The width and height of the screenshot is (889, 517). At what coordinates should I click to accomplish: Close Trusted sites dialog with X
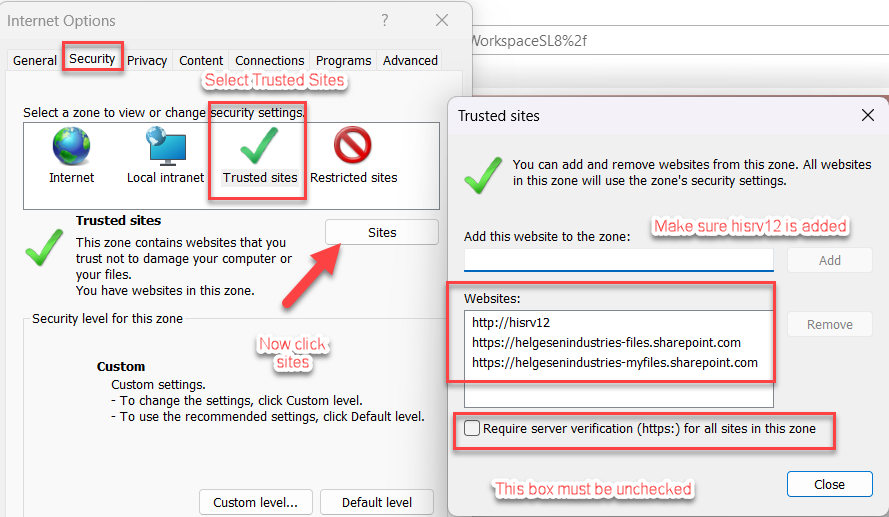[x=867, y=115]
